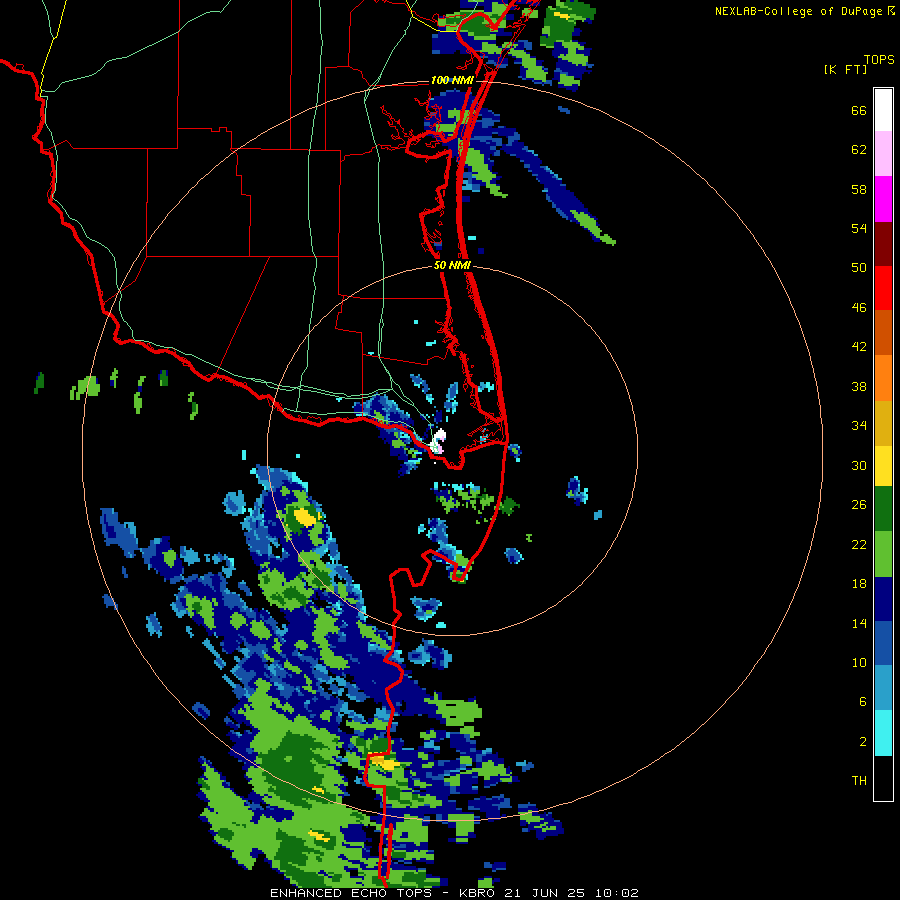Viewport: 900px width, 900px height.
Task: Click legend value '18'
Action: (859, 584)
